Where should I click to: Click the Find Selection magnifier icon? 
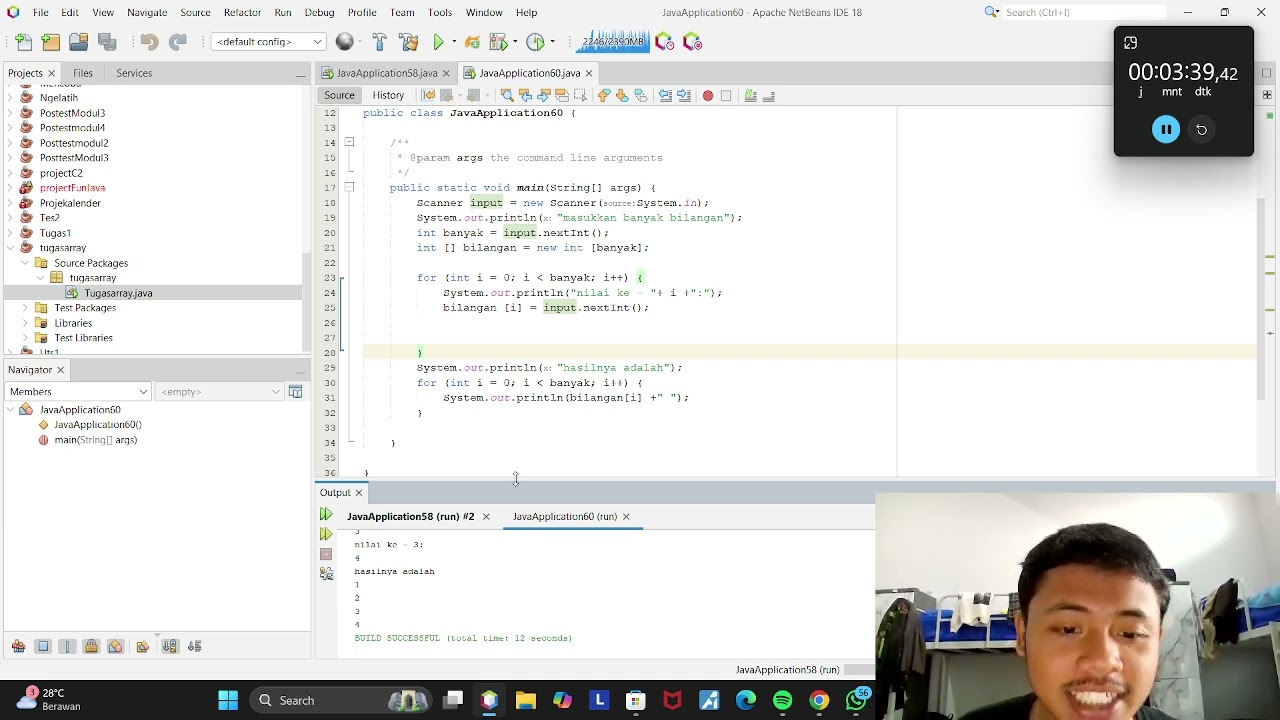(x=506, y=95)
